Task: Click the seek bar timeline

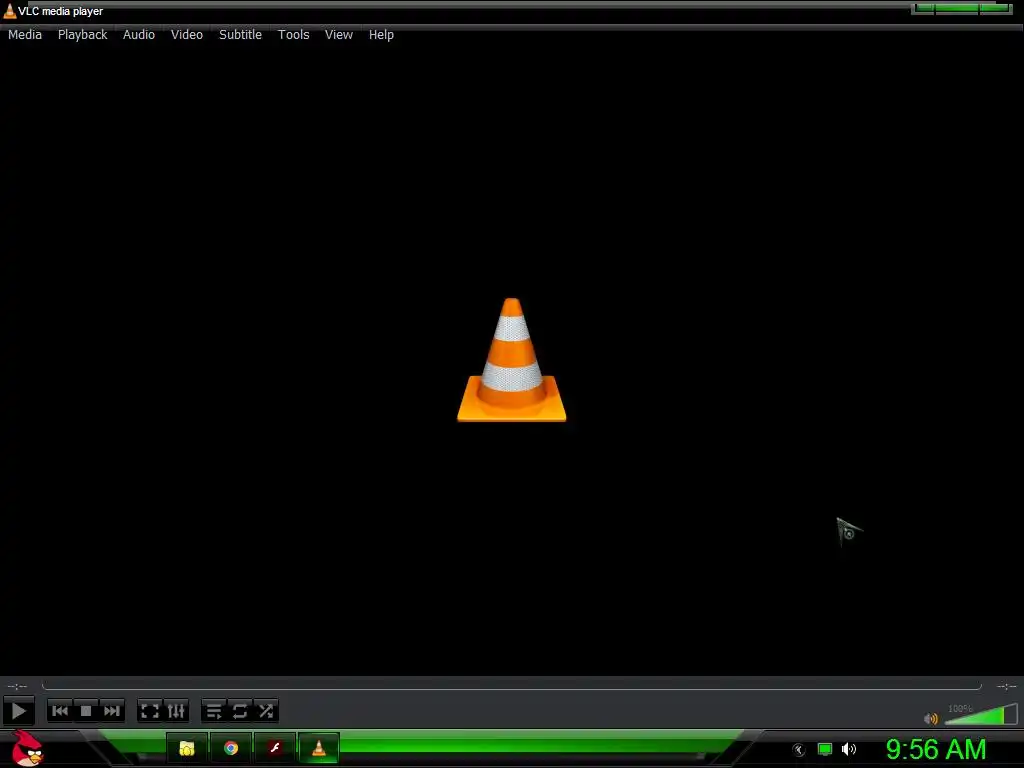Action: click(512, 686)
